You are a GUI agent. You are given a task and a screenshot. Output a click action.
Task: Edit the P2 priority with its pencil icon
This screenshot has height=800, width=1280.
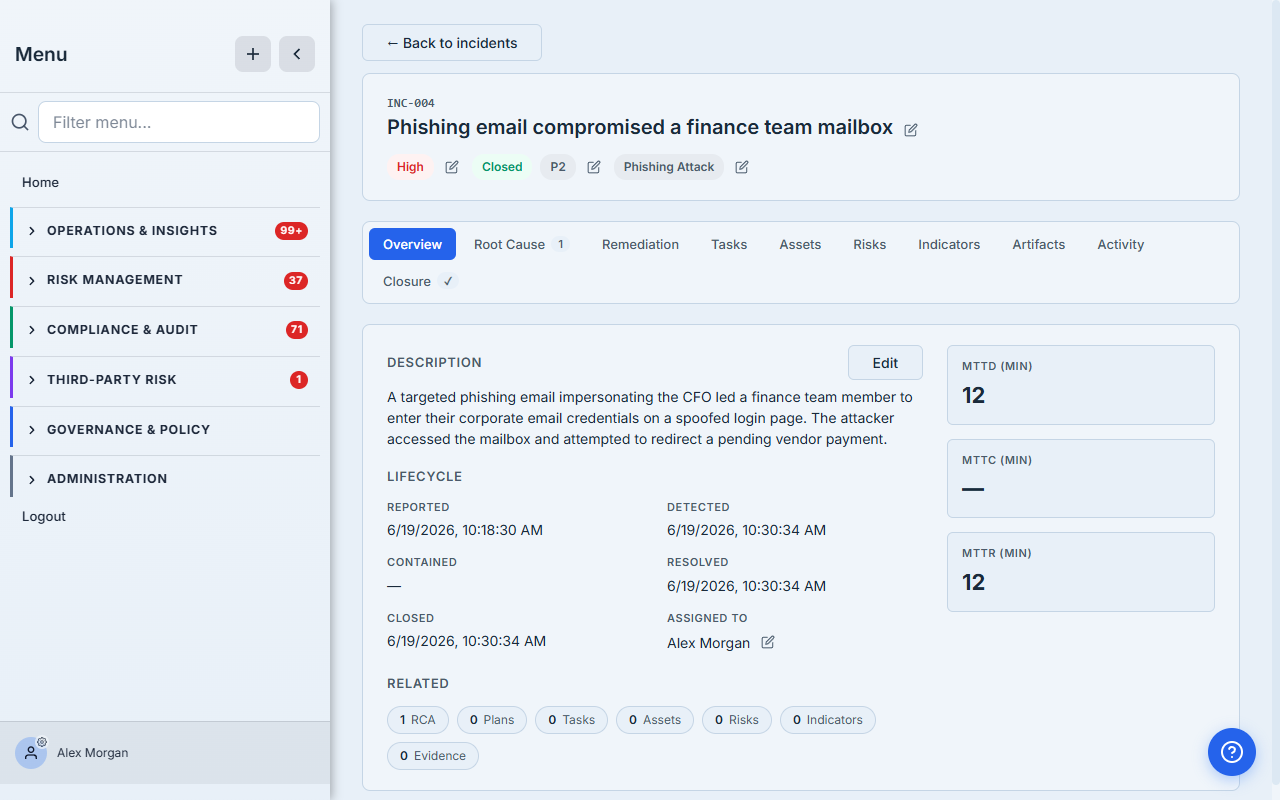click(x=594, y=167)
